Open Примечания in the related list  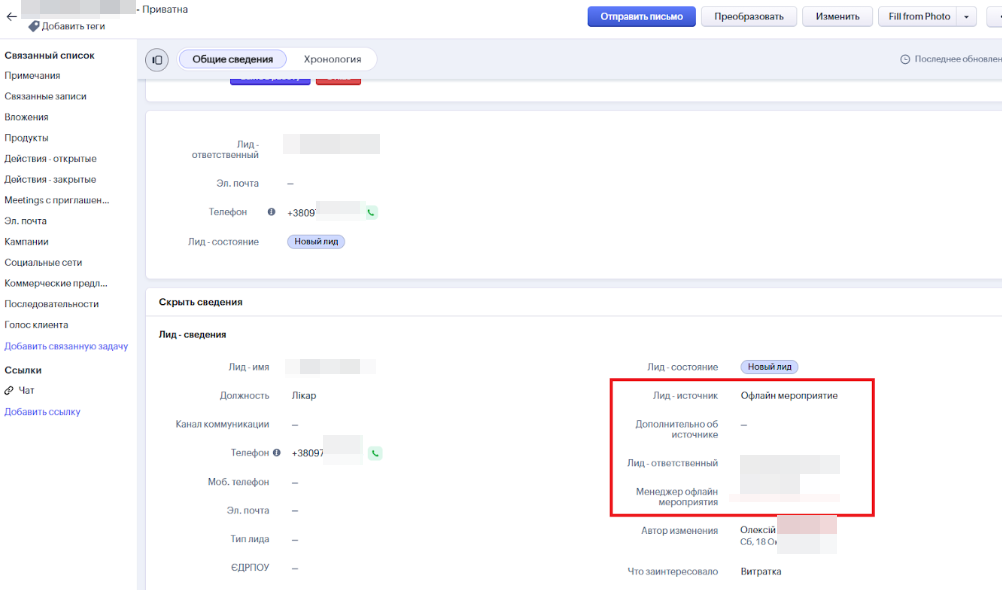32,76
